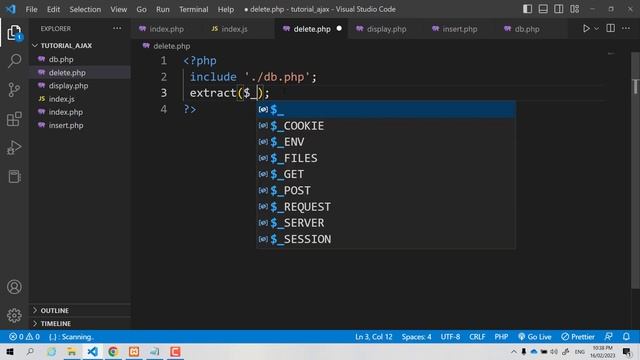The height and width of the screenshot is (360, 640).
Task: Open the Run and Debug view
Action: (14, 147)
